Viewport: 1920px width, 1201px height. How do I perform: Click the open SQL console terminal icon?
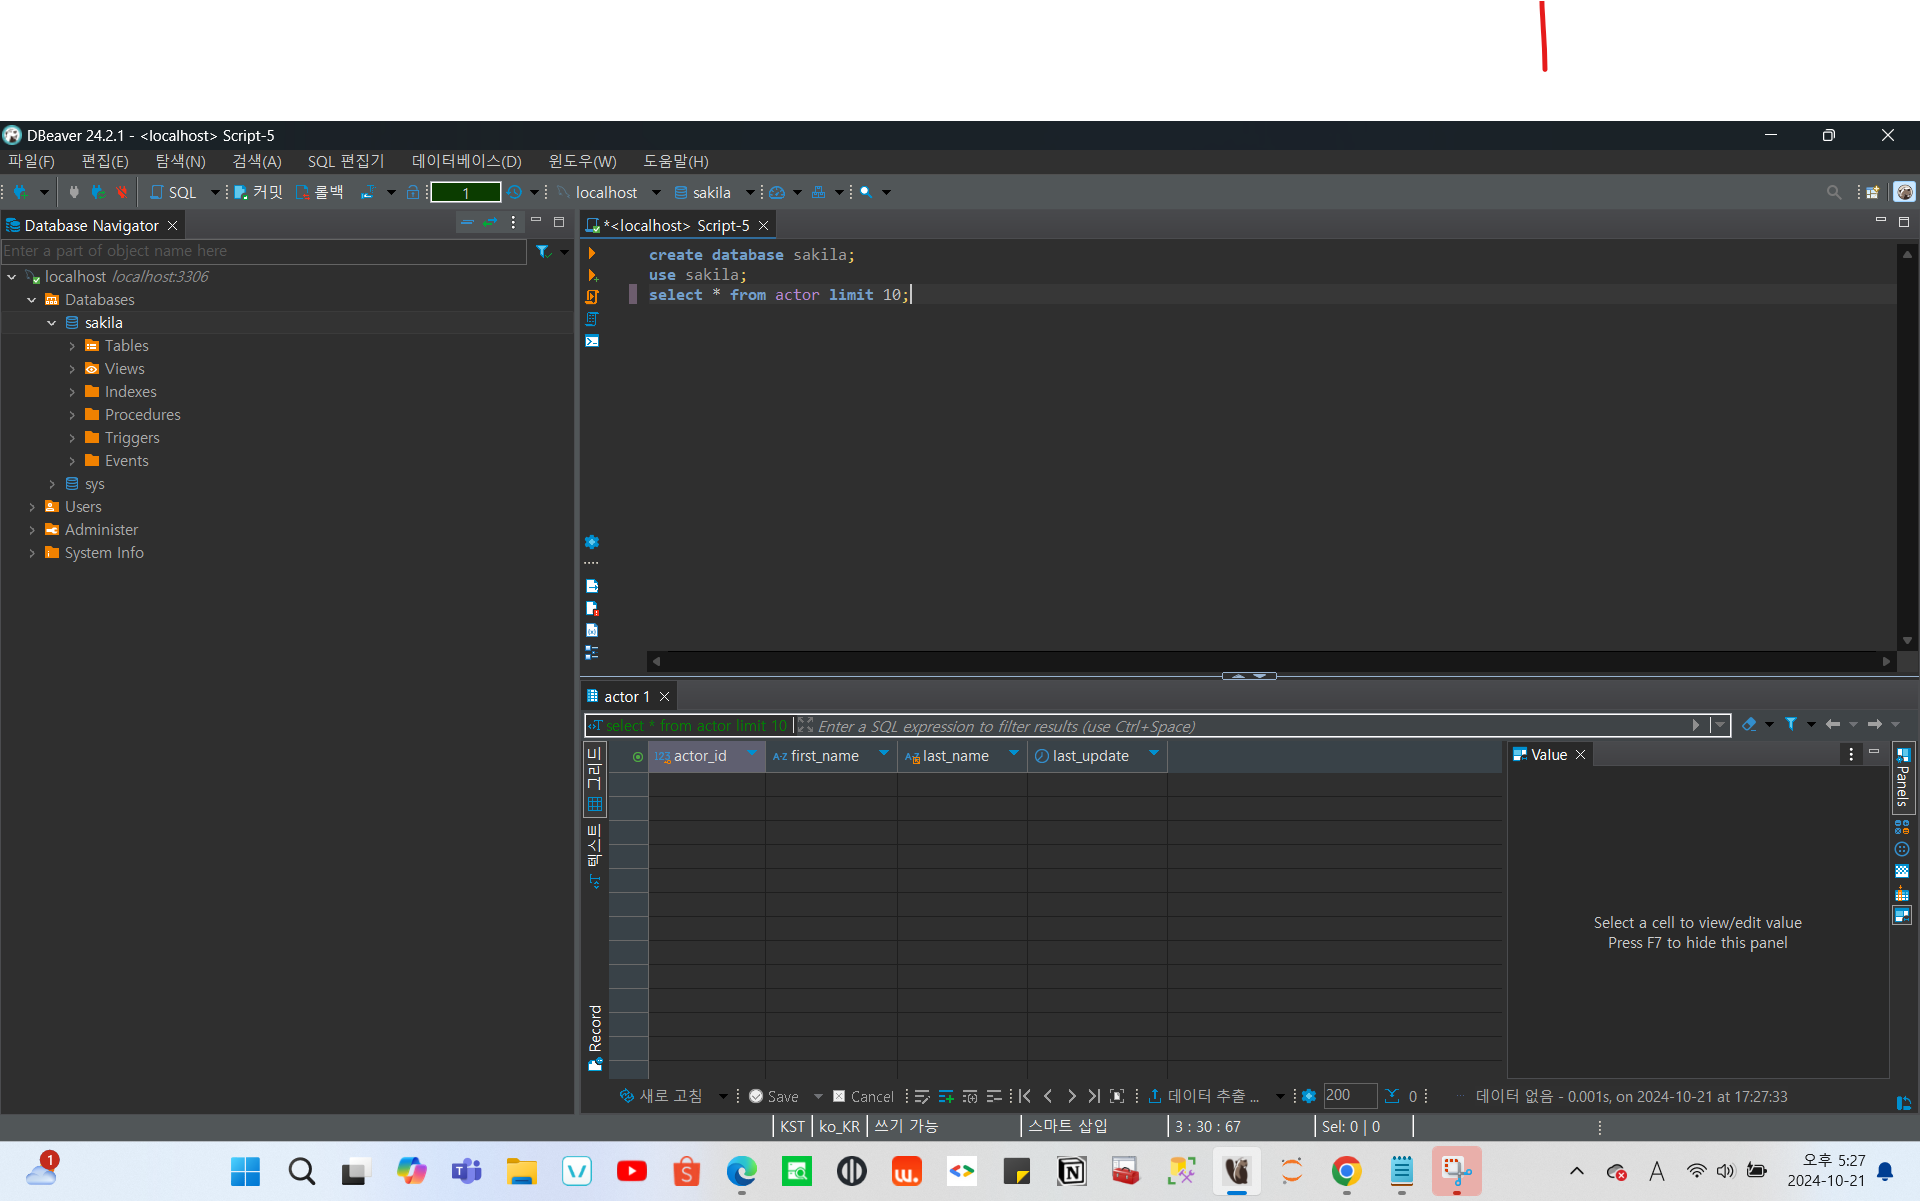(x=592, y=341)
